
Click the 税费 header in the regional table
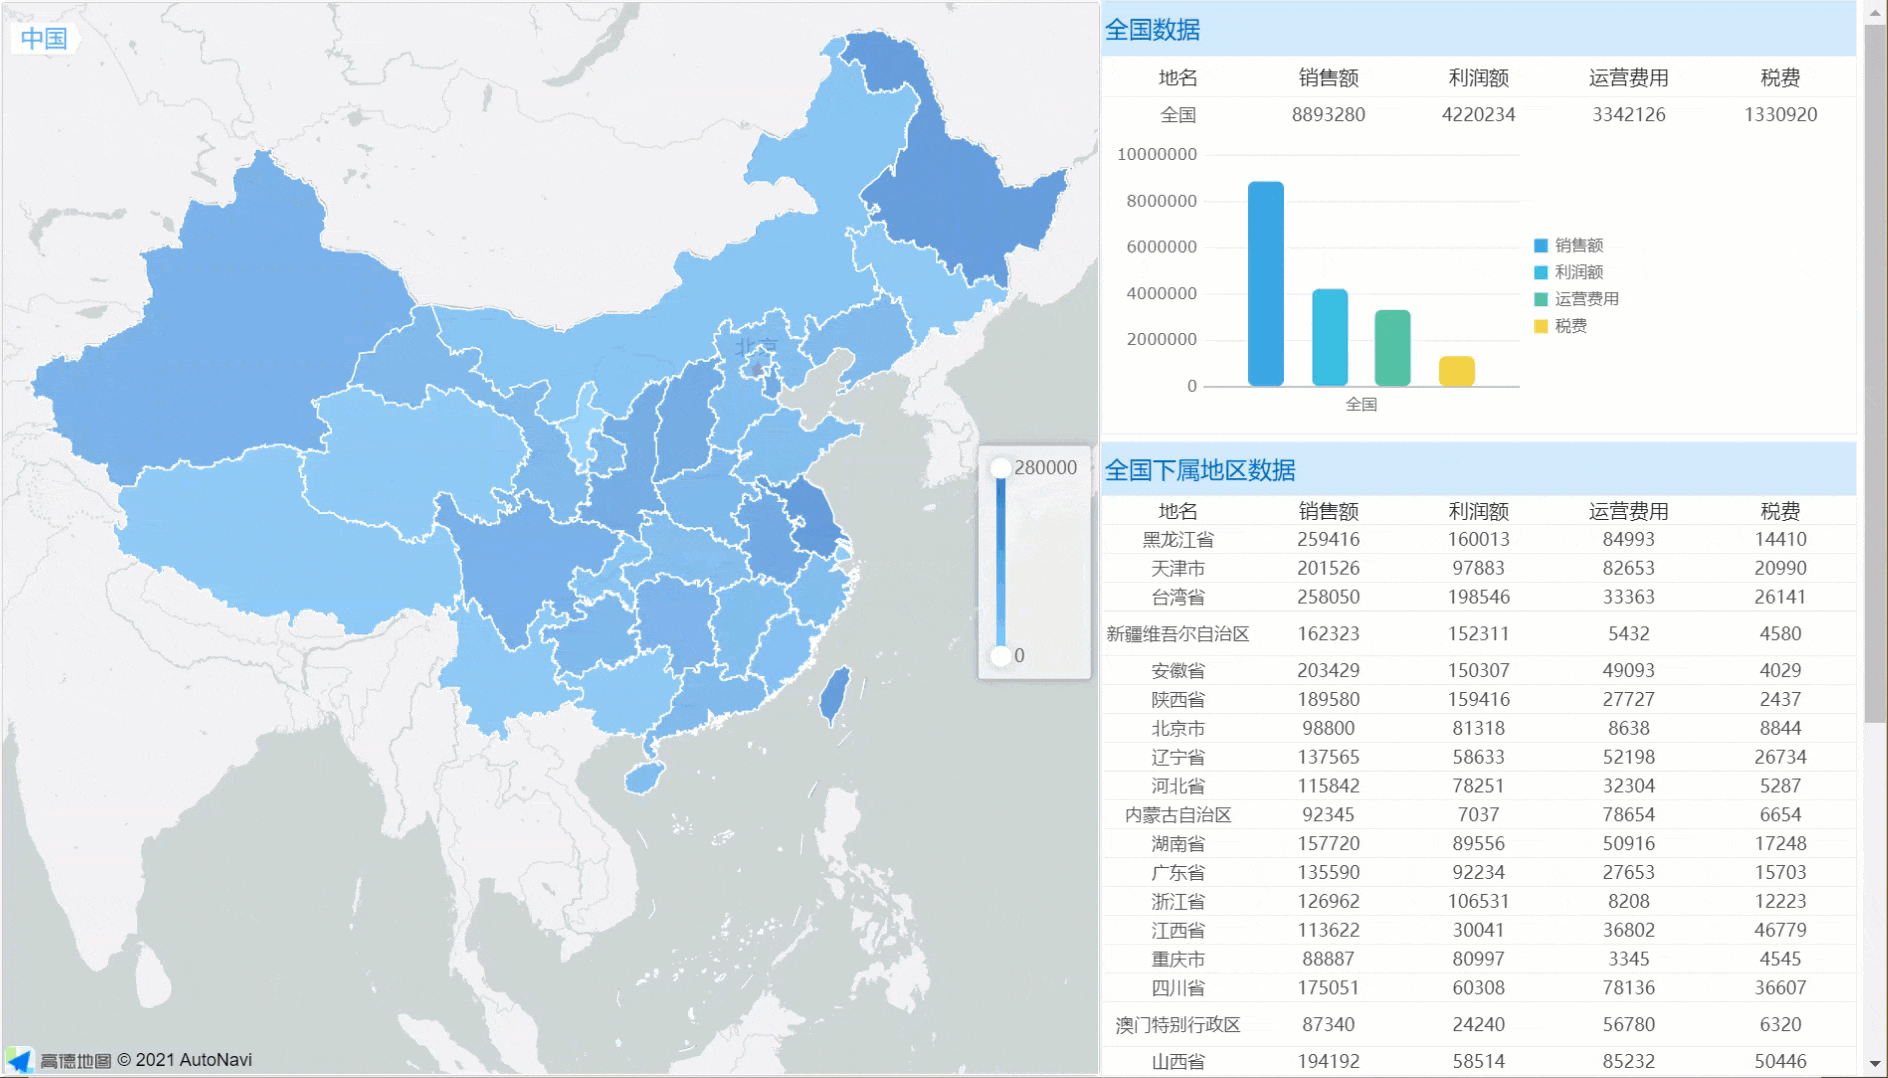point(1780,512)
